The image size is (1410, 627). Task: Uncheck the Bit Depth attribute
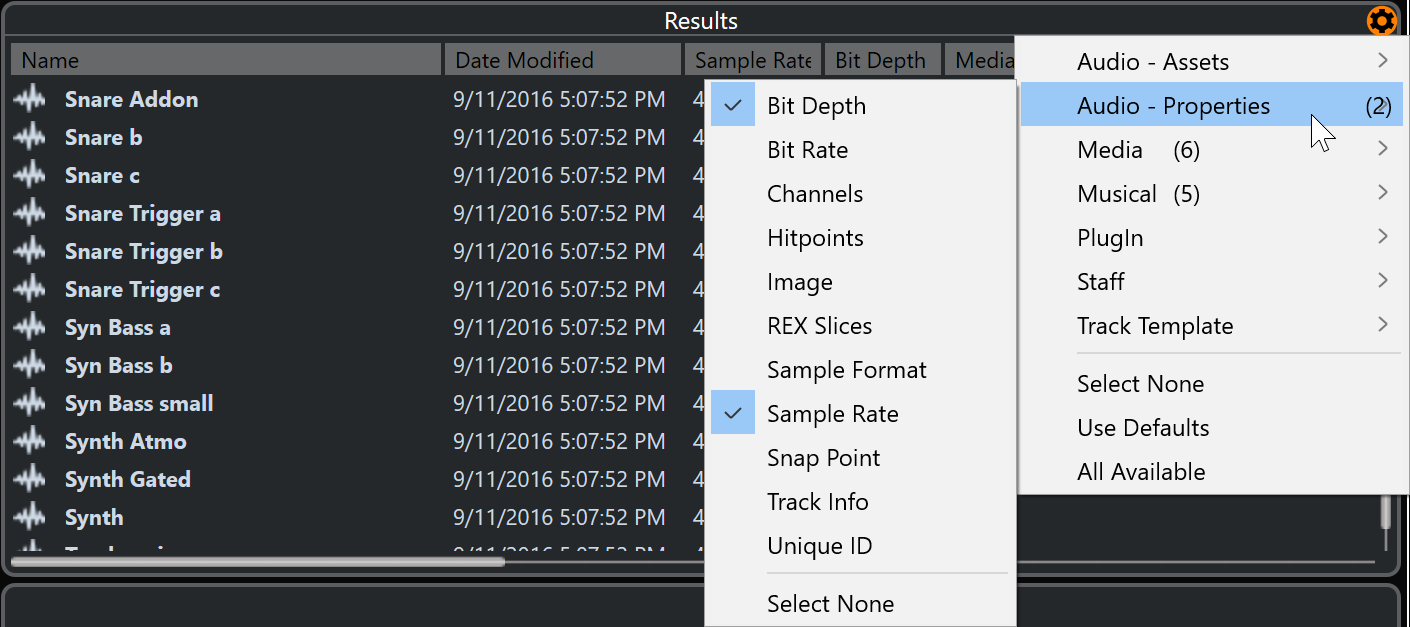coord(815,106)
